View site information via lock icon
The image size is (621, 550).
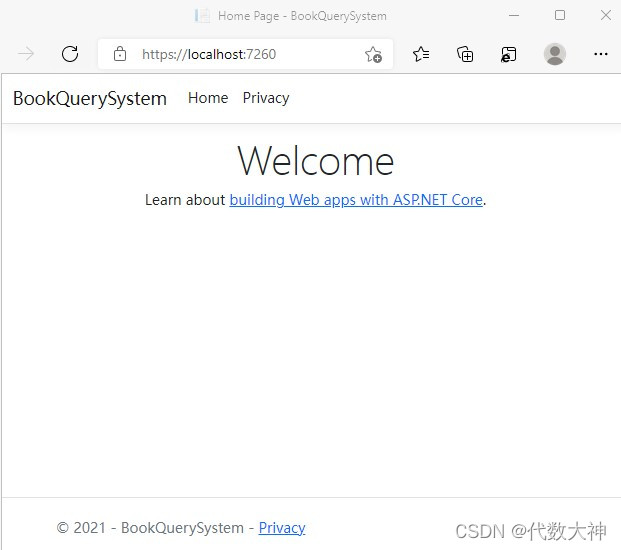120,54
